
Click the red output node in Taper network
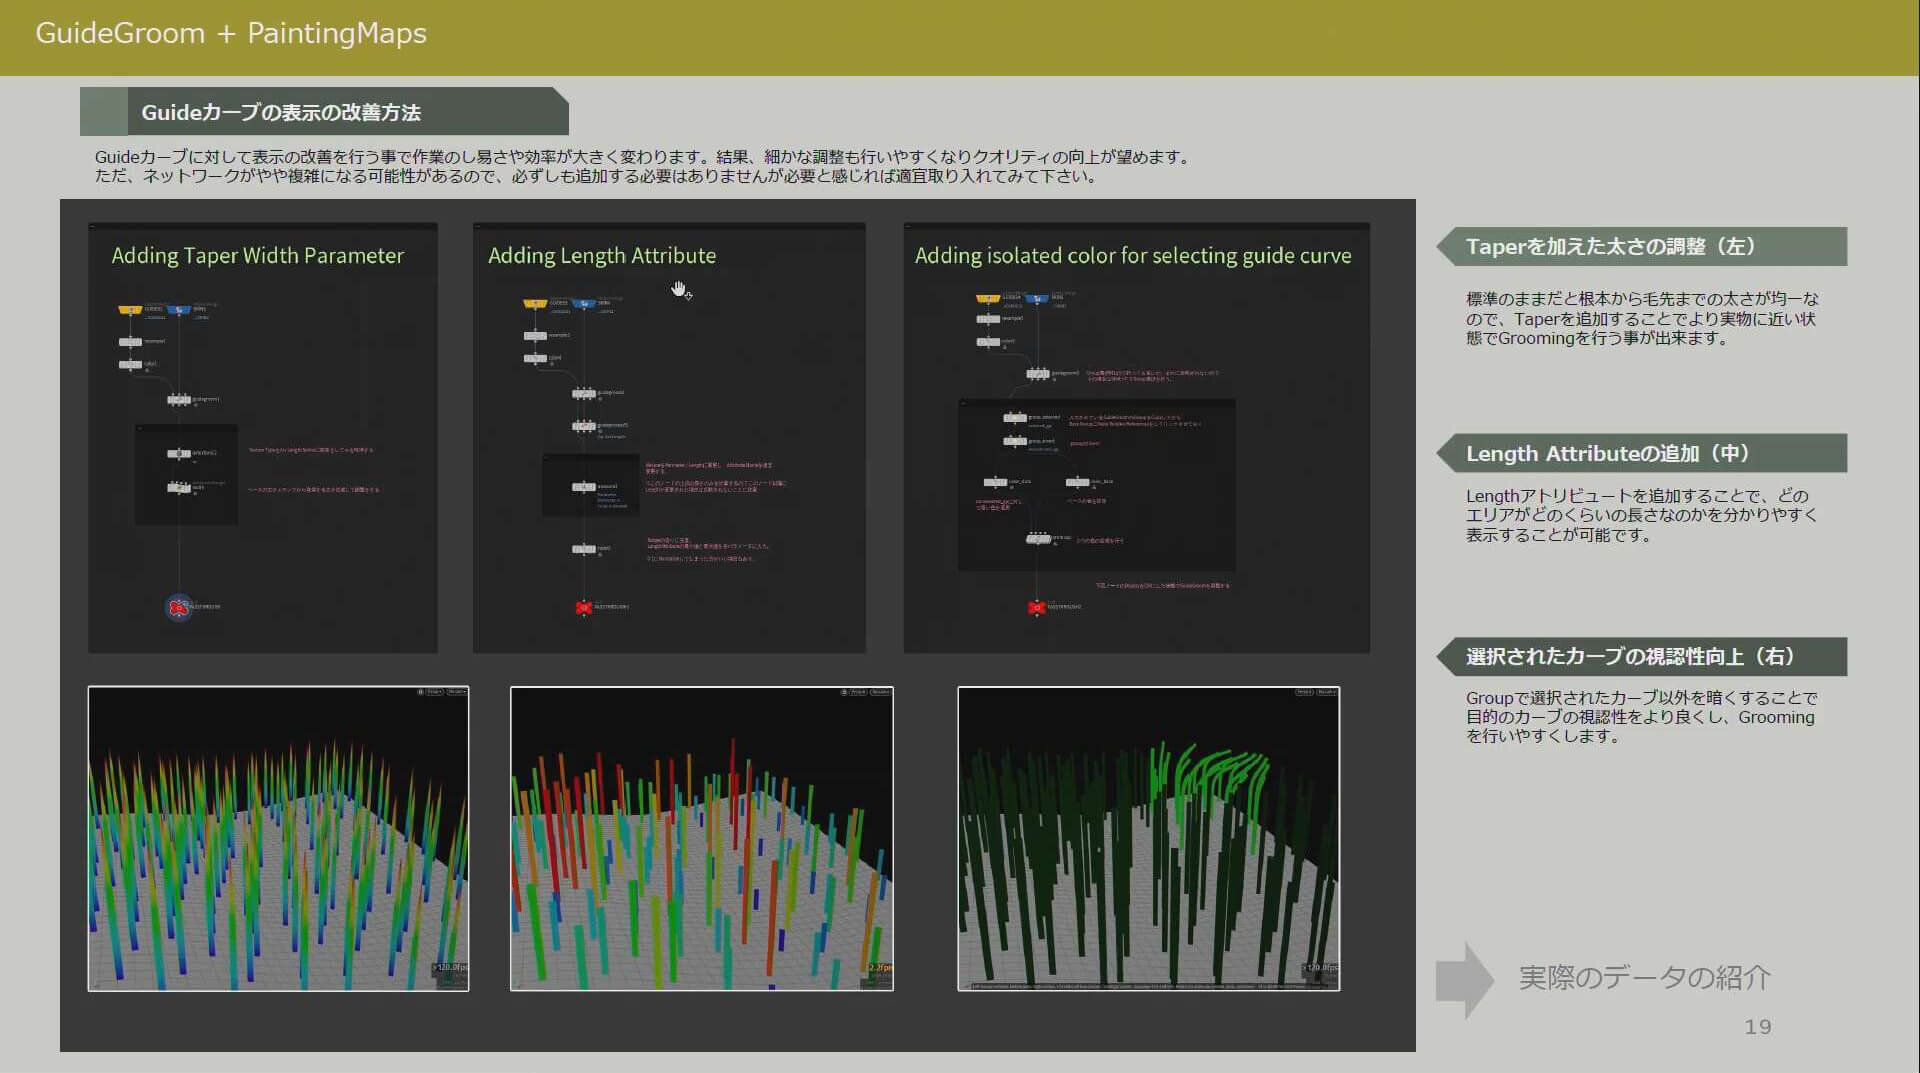coord(178,607)
